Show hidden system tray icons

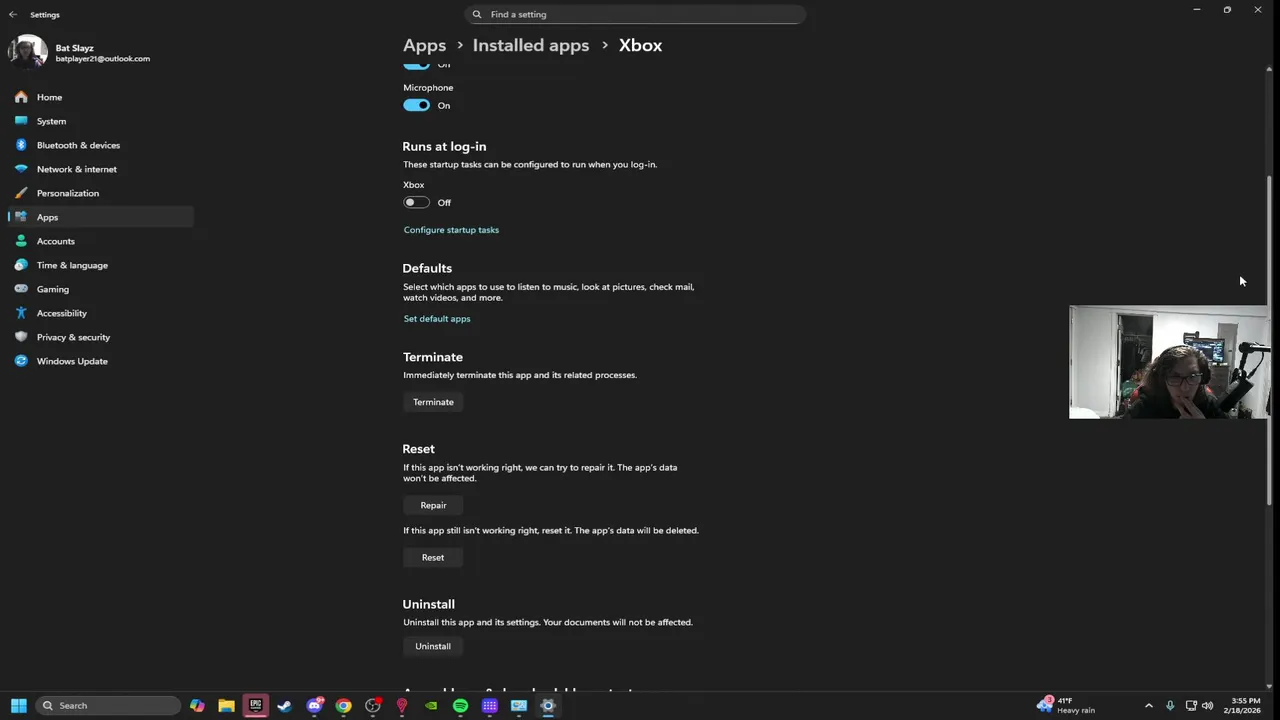(1148, 705)
